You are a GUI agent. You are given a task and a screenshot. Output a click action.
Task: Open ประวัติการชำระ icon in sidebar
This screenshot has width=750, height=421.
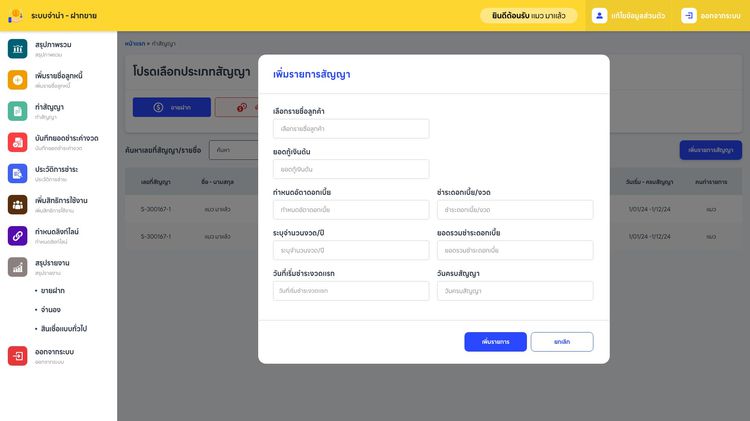[17, 173]
